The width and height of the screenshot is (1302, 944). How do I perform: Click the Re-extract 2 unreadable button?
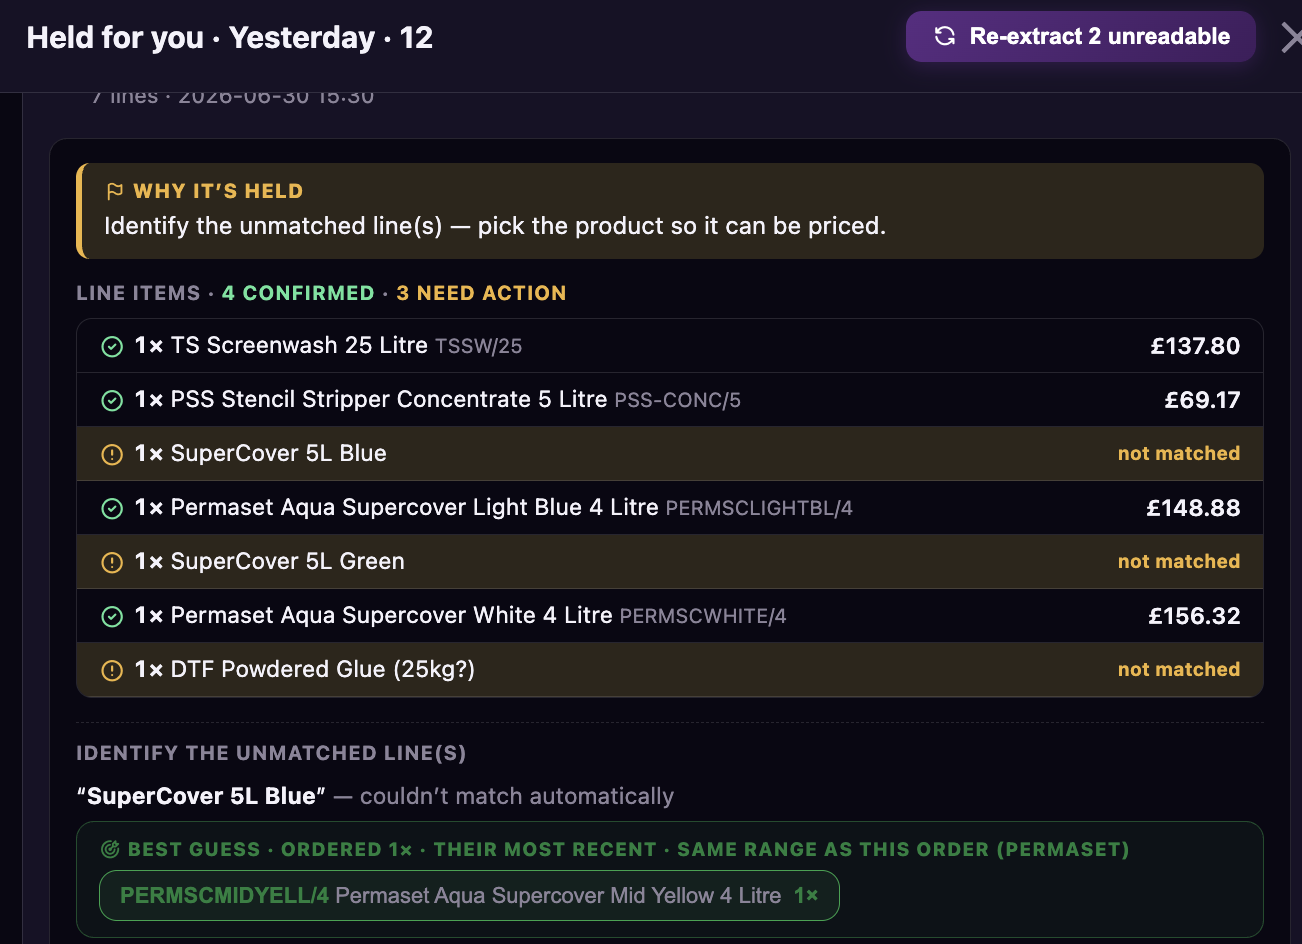point(1080,37)
